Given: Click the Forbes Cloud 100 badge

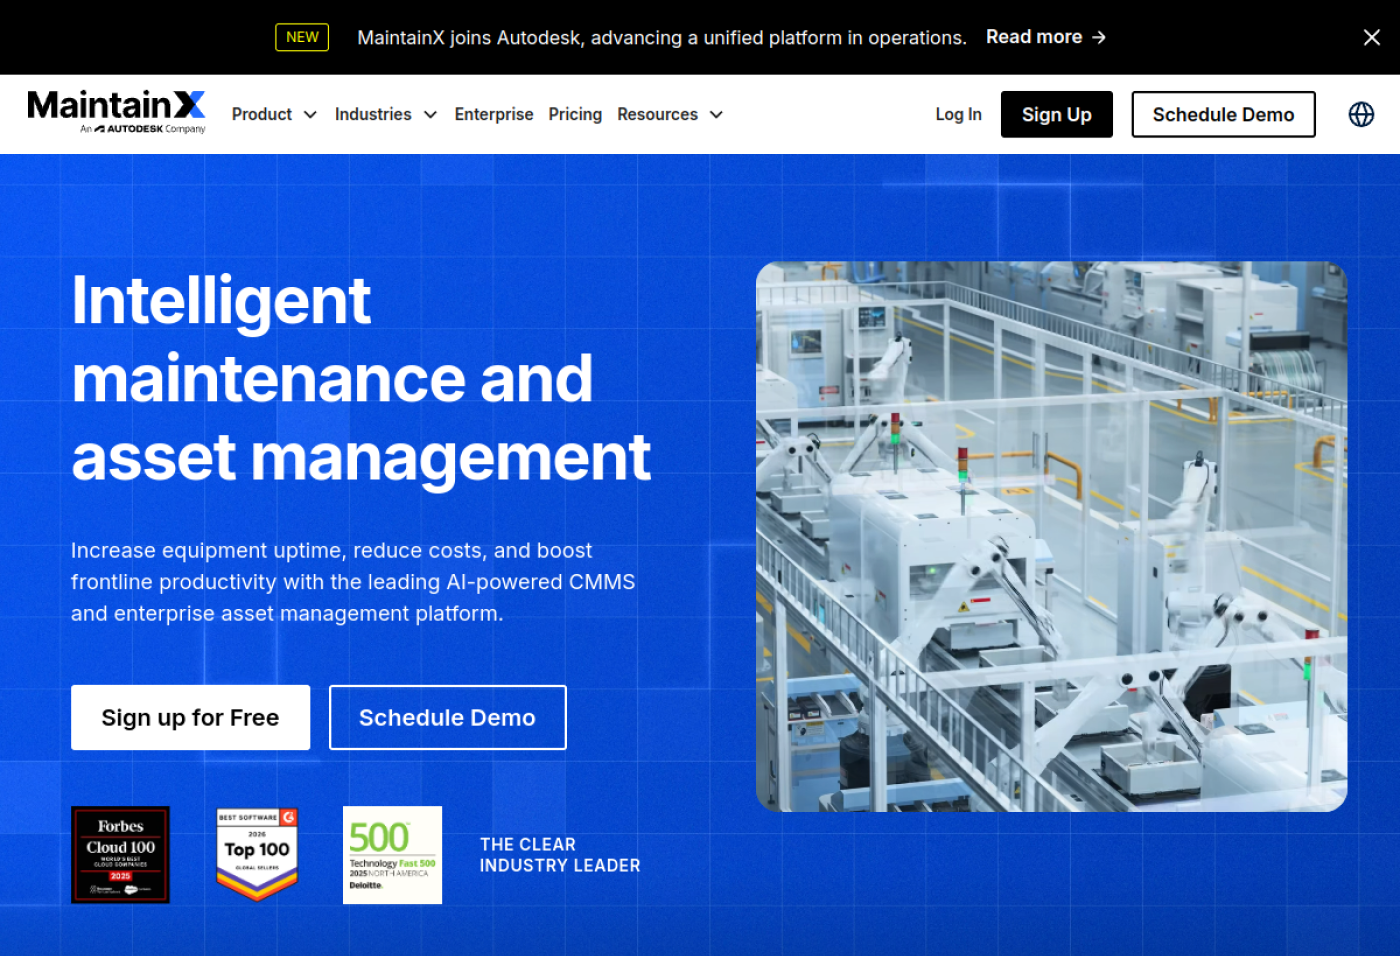Looking at the screenshot, I should pos(121,855).
